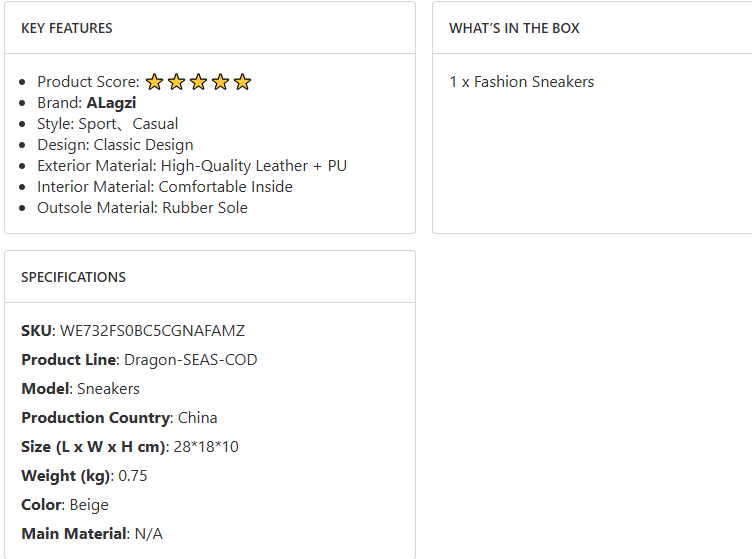Click the Size 28*18*10 value
The height and width of the screenshot is (559, 752).
206,447
